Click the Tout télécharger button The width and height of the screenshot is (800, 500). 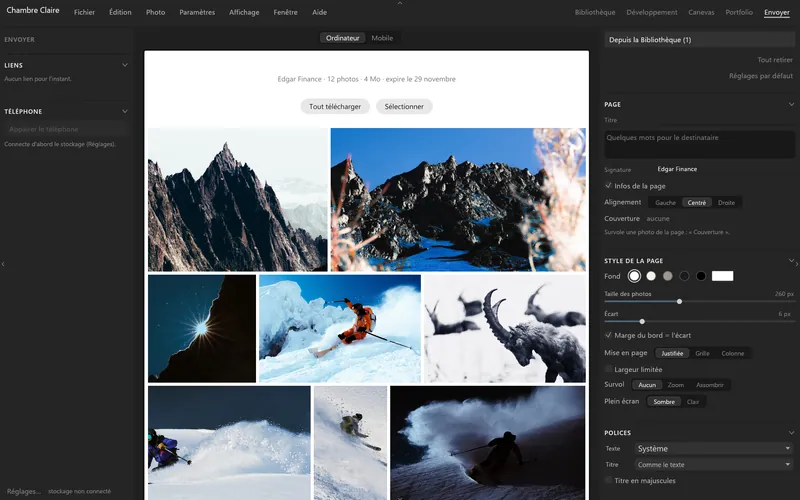pyautogui.click(x=335, y=106)
